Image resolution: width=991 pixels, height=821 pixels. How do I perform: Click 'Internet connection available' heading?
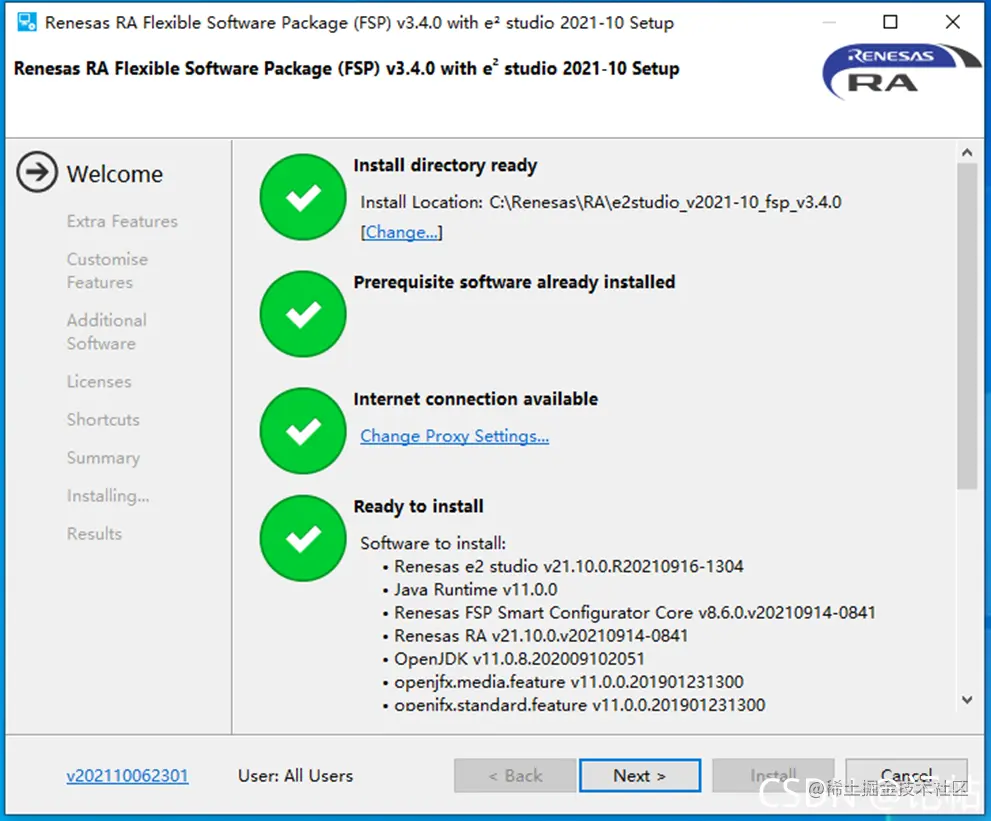coord(475,399)
